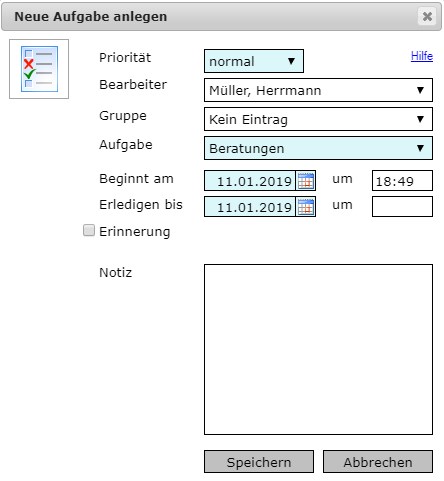
Task: Click the Aufgabe dropdown arrow
Action: tap(420, 148)
